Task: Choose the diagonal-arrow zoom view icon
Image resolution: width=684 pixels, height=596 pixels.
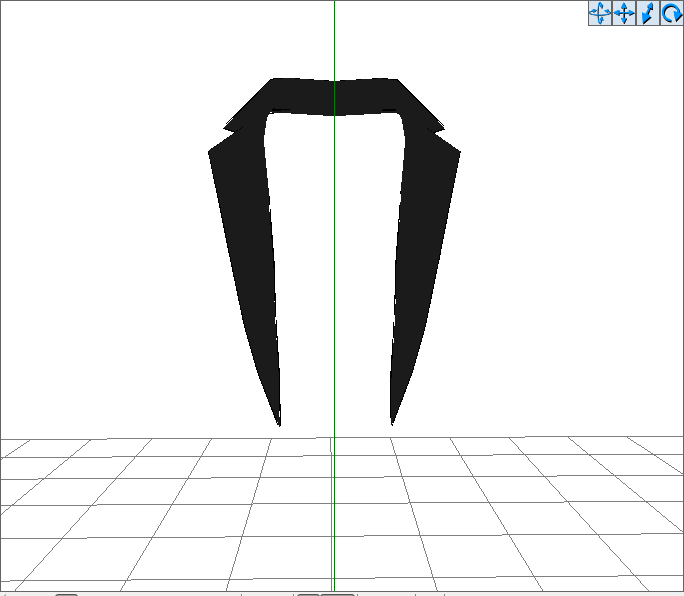Action: (648, 13)
